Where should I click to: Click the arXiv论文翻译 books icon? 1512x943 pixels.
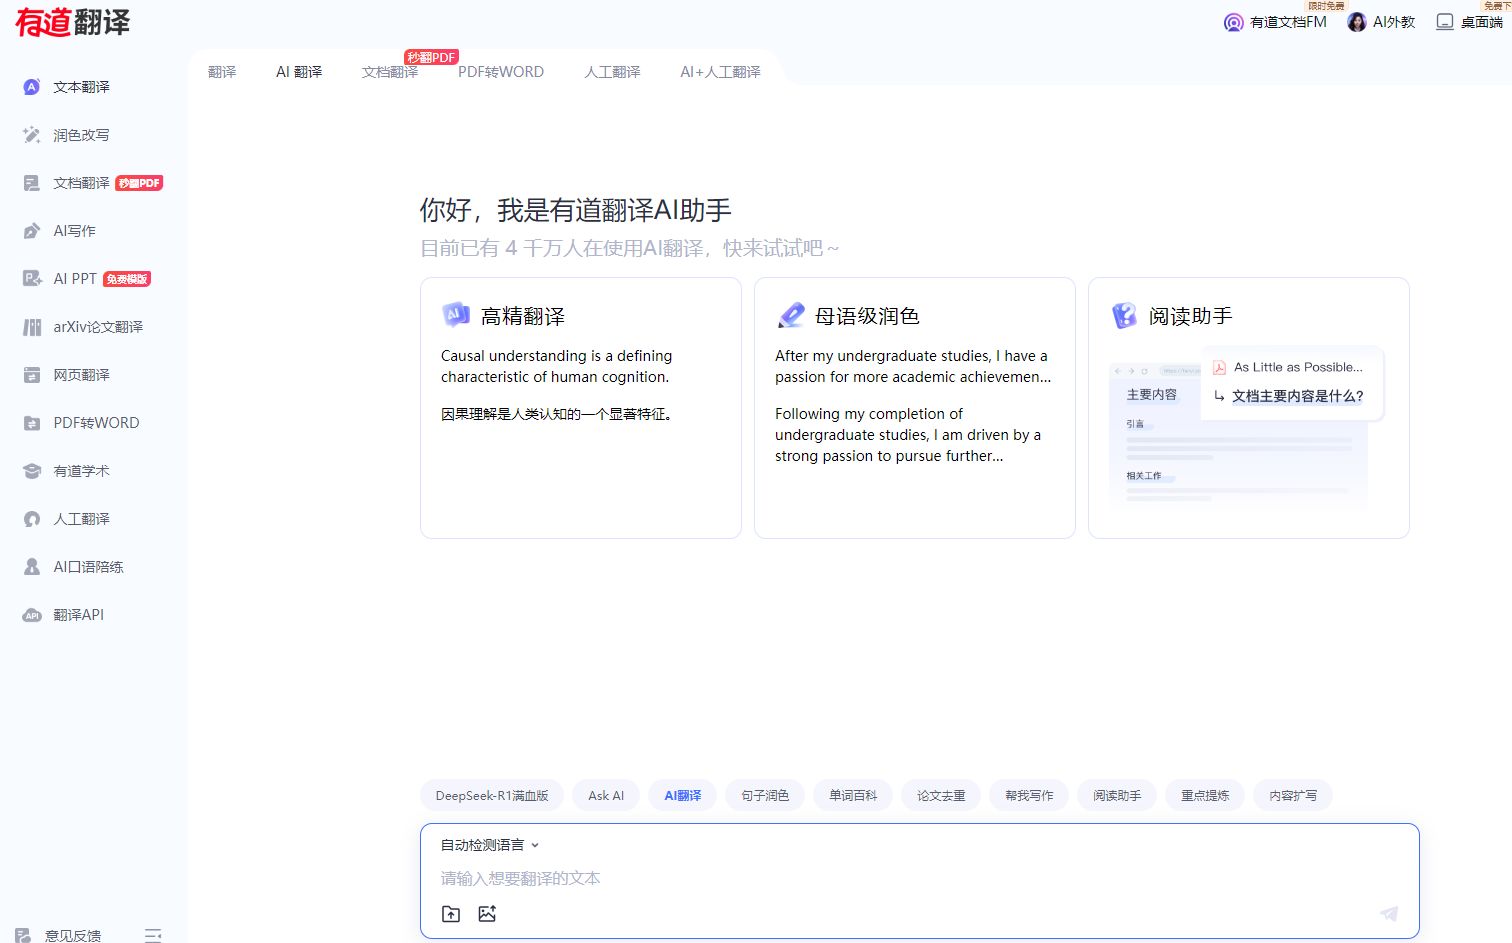tap(32, 327)
